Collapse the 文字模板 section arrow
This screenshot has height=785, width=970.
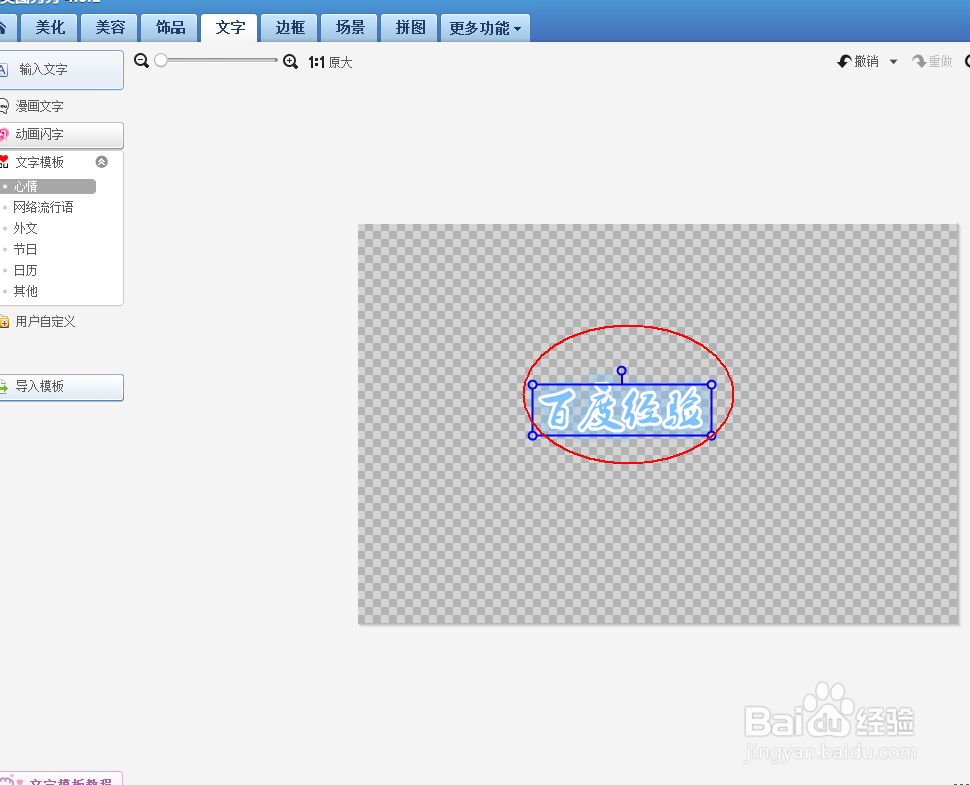[x=101, y=162]
